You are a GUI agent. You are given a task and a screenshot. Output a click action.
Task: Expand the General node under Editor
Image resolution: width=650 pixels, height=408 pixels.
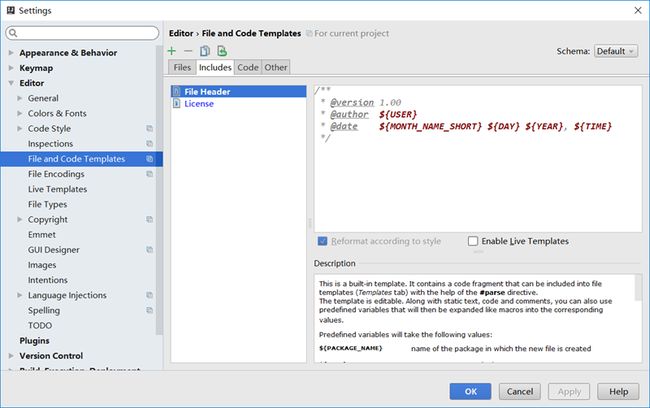point(19,98)
